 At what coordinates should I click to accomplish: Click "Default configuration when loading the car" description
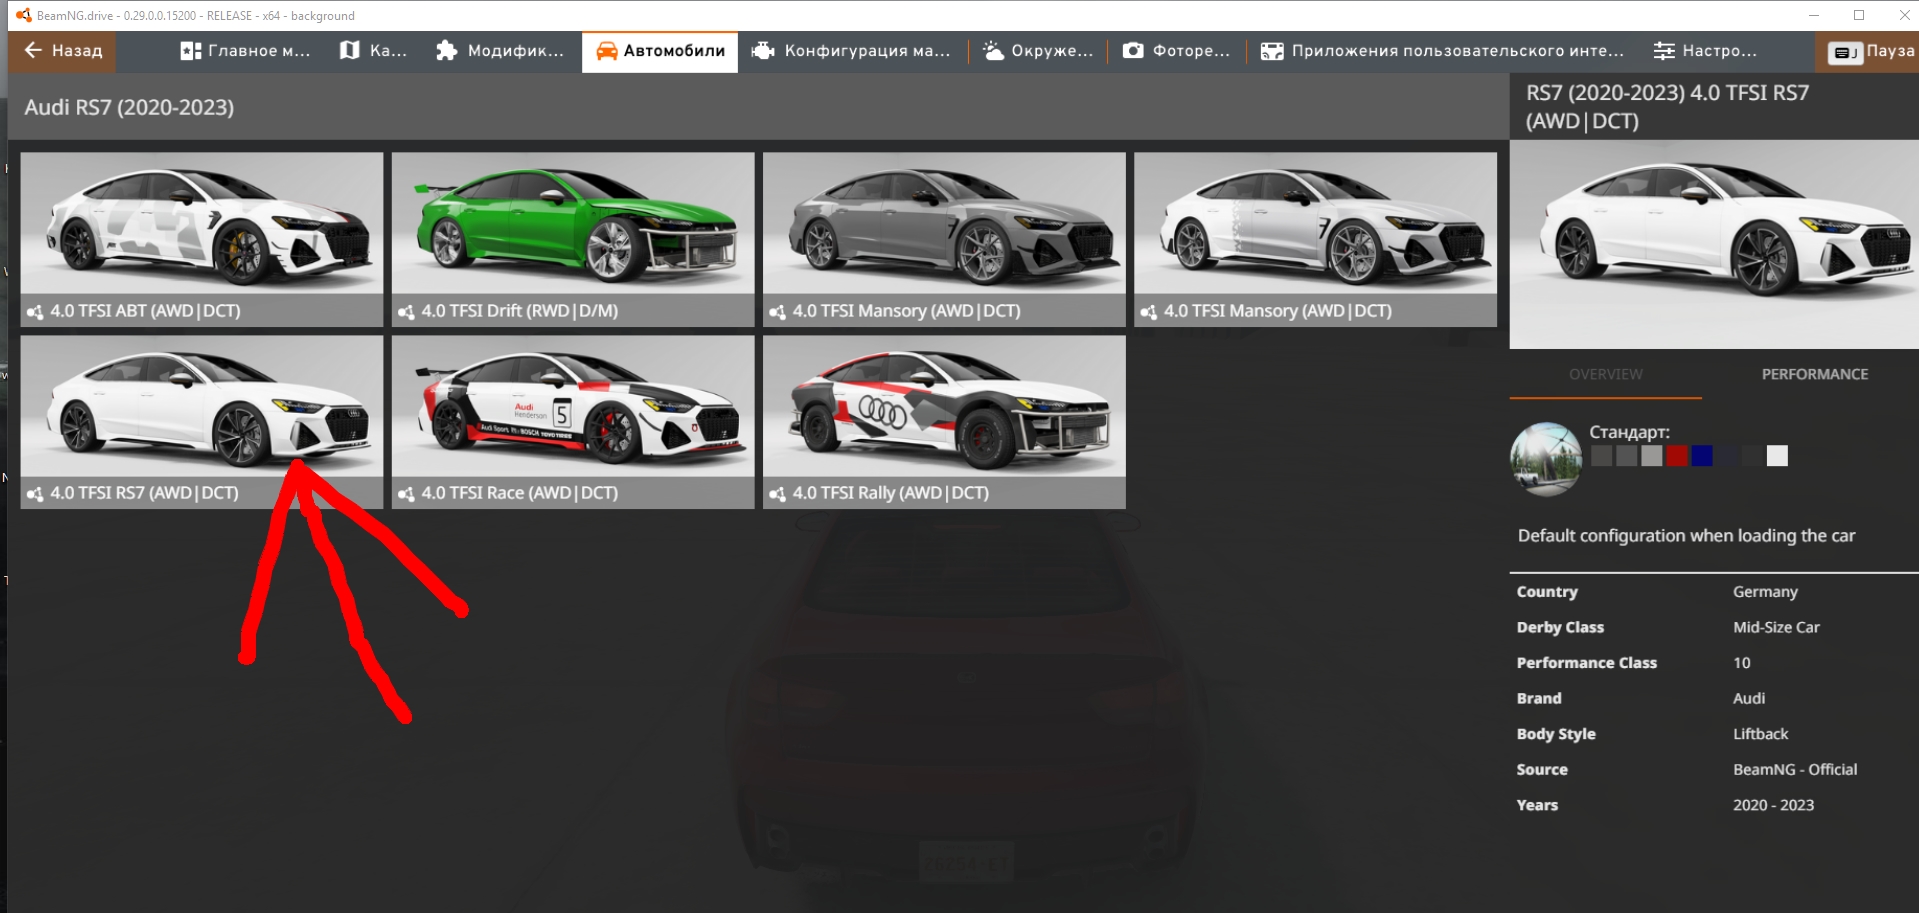(1686, 536)
